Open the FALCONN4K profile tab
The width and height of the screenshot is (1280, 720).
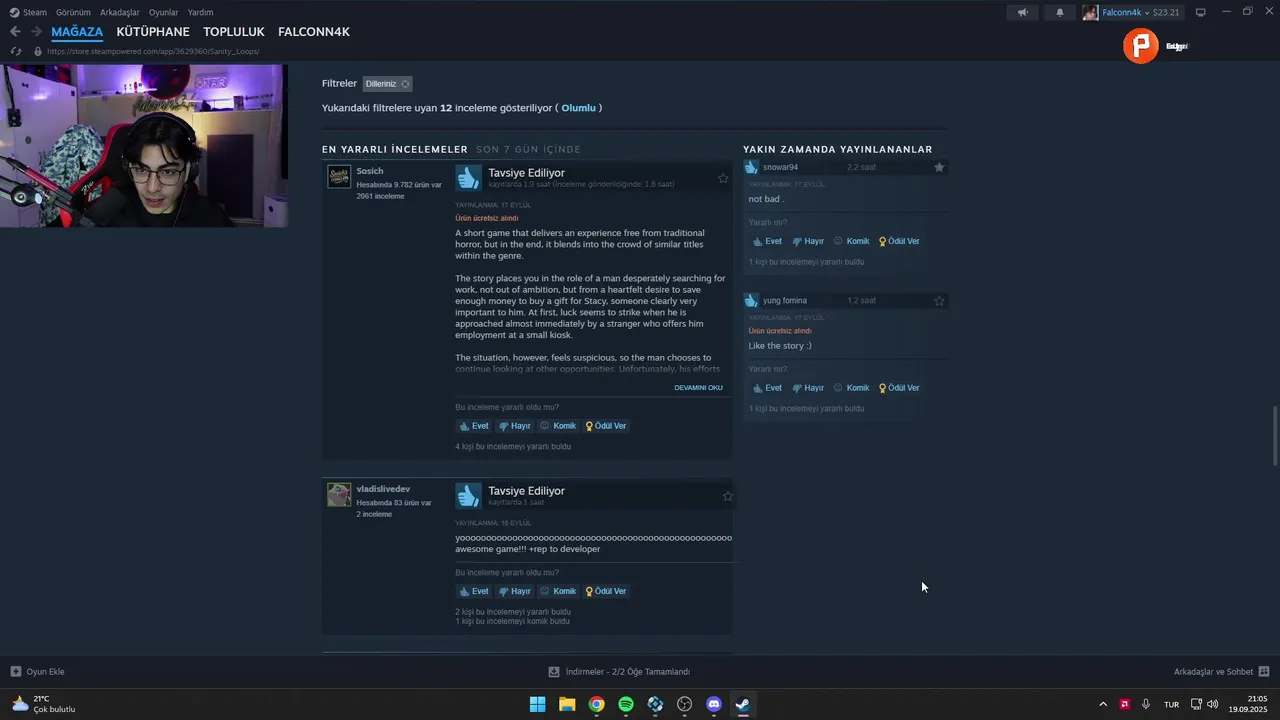314,32
